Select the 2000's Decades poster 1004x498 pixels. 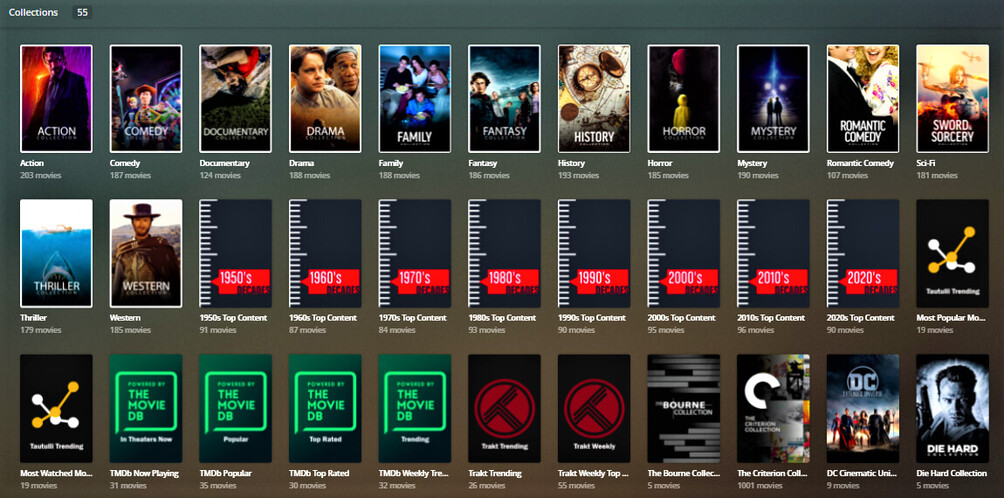tap(684, 253)
